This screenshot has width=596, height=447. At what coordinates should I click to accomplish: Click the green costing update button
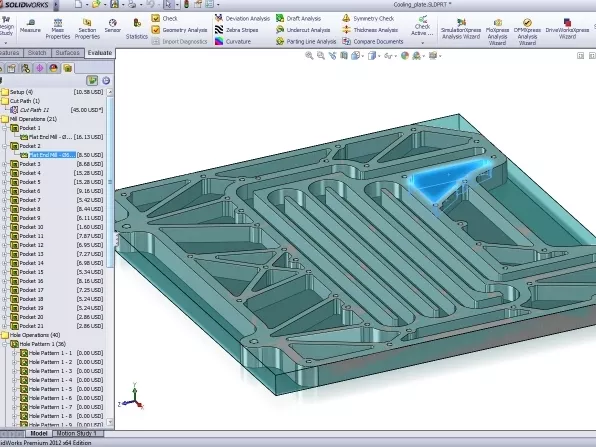(x=92, y=81)
